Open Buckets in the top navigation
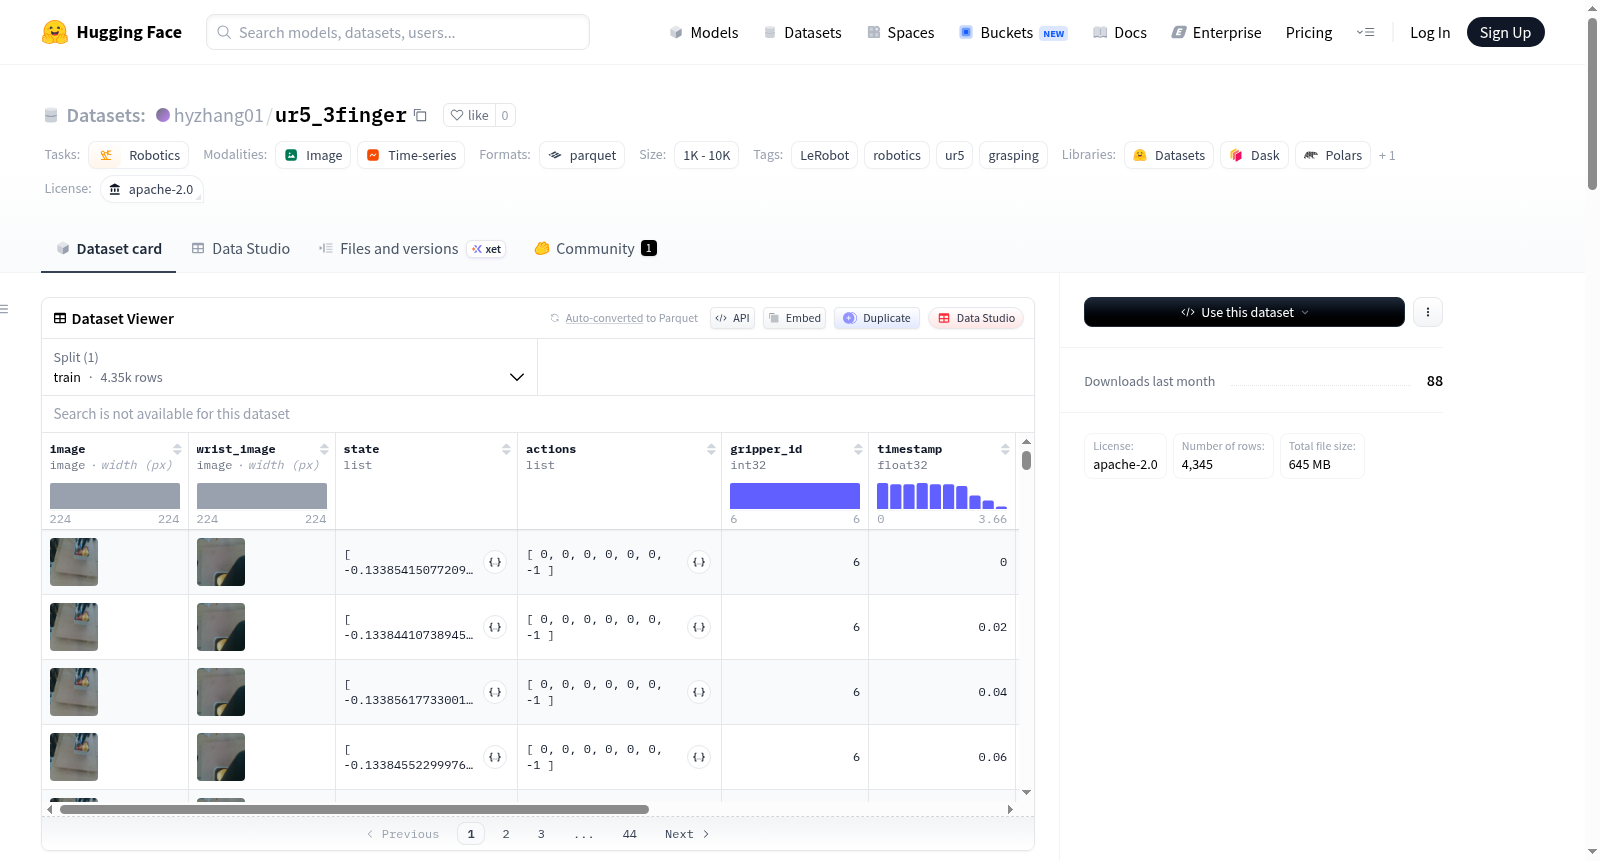This screenshot has width=1600, height=861. pos(1013,33)
